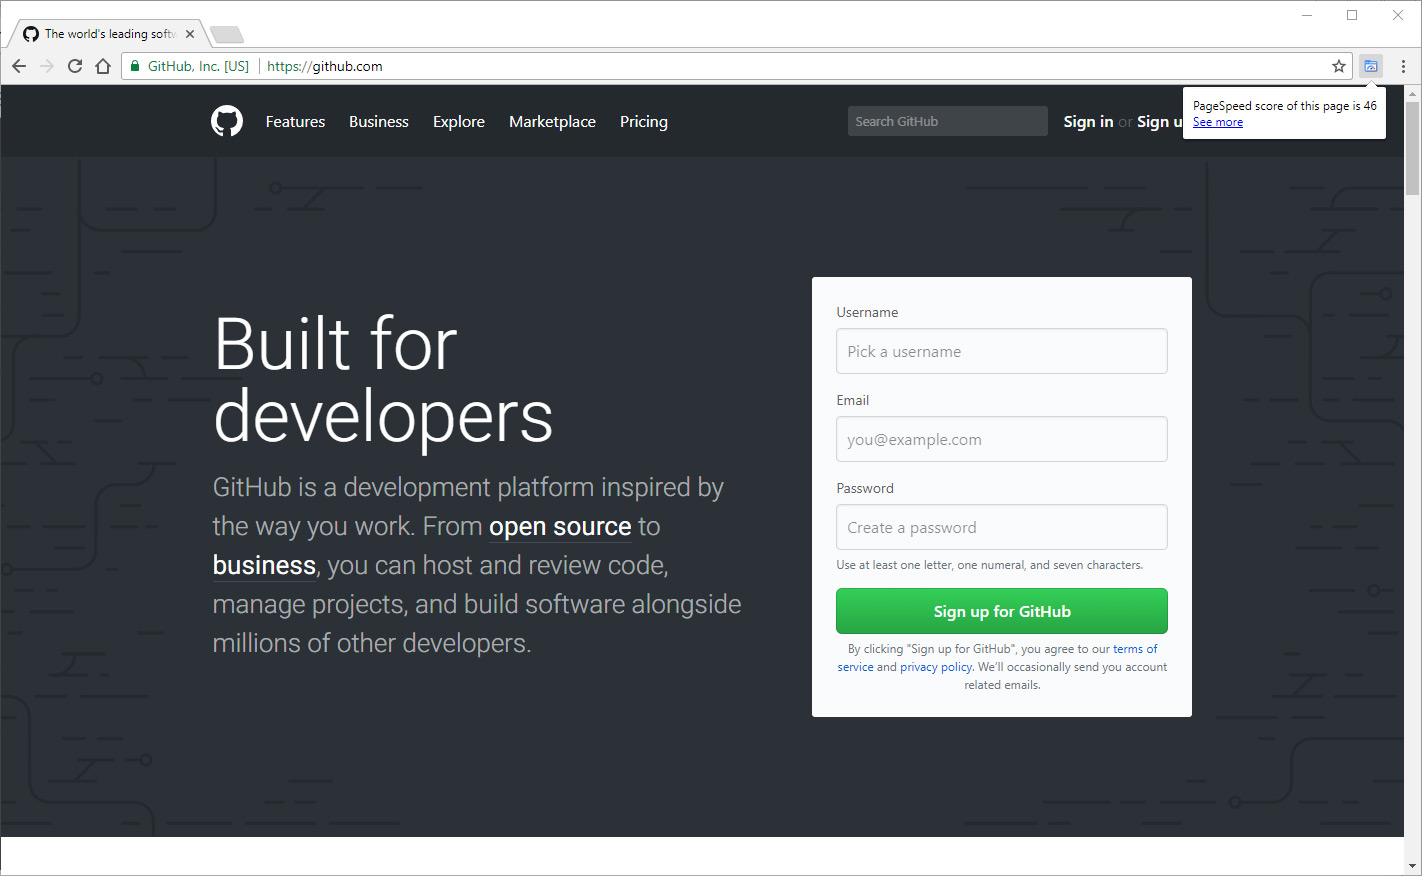Click the browser forward arrow
Screen dimensions: 1422x876
pyautogui.click(x=47, y=66)
